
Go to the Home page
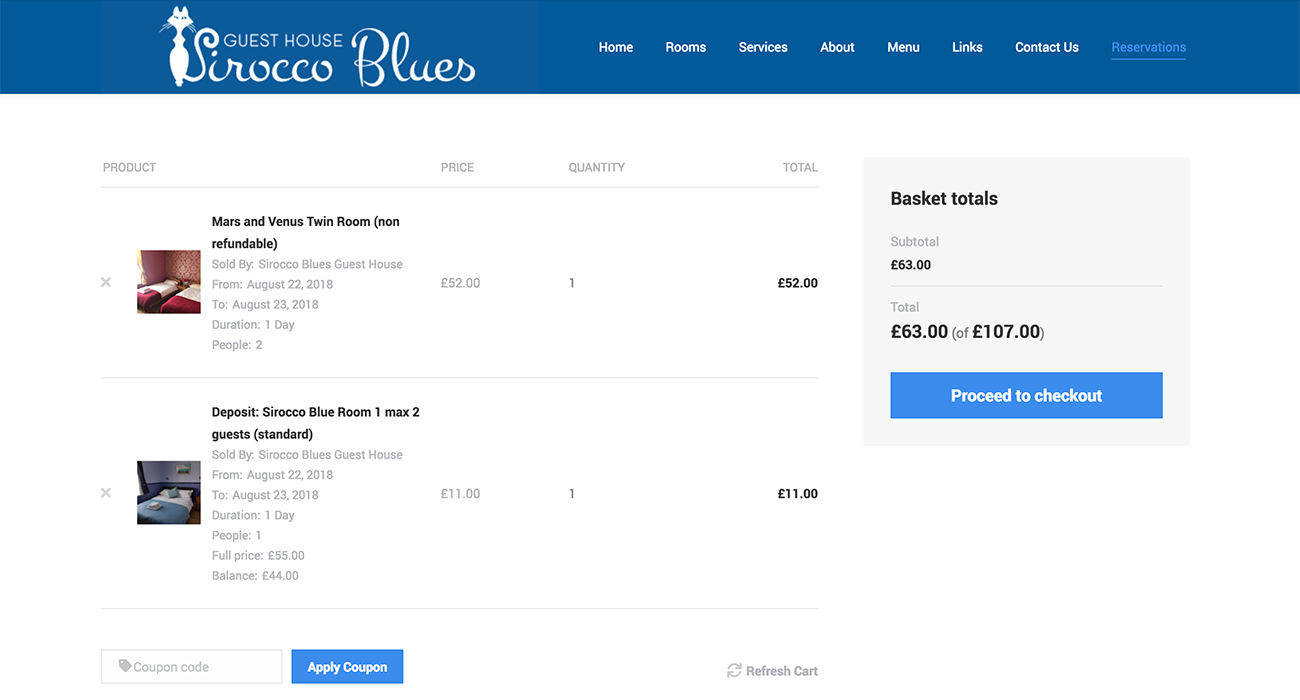tap(615, 47)
